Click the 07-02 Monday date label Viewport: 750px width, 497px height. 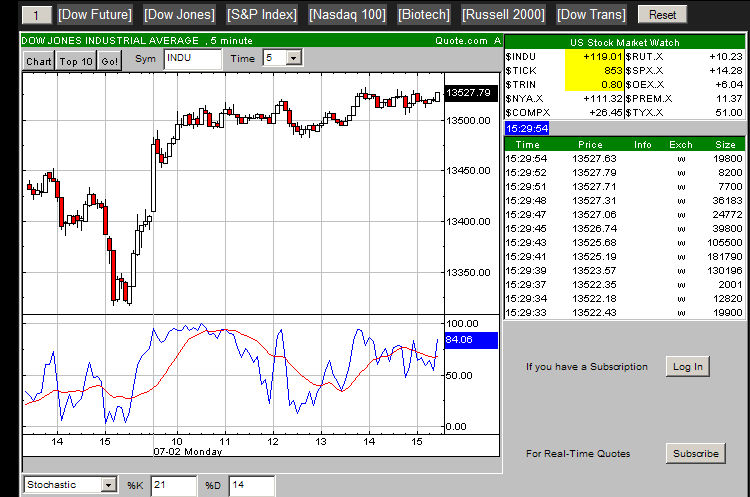click(x=188, y=452)
